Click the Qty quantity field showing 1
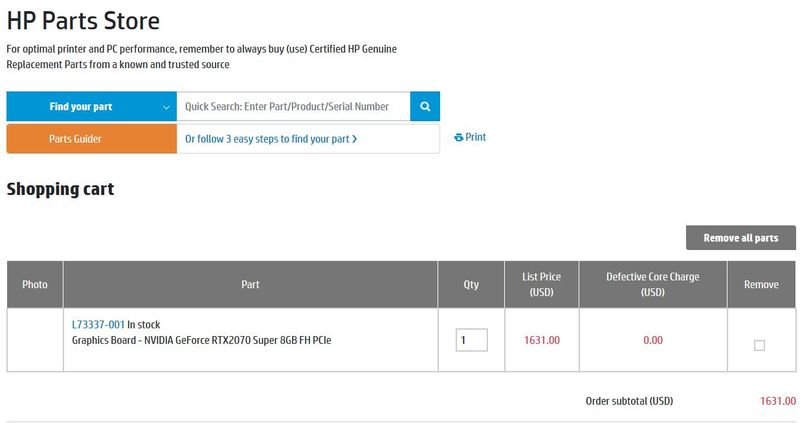This screenshot has height=423, width=800. tap(471, 340)
